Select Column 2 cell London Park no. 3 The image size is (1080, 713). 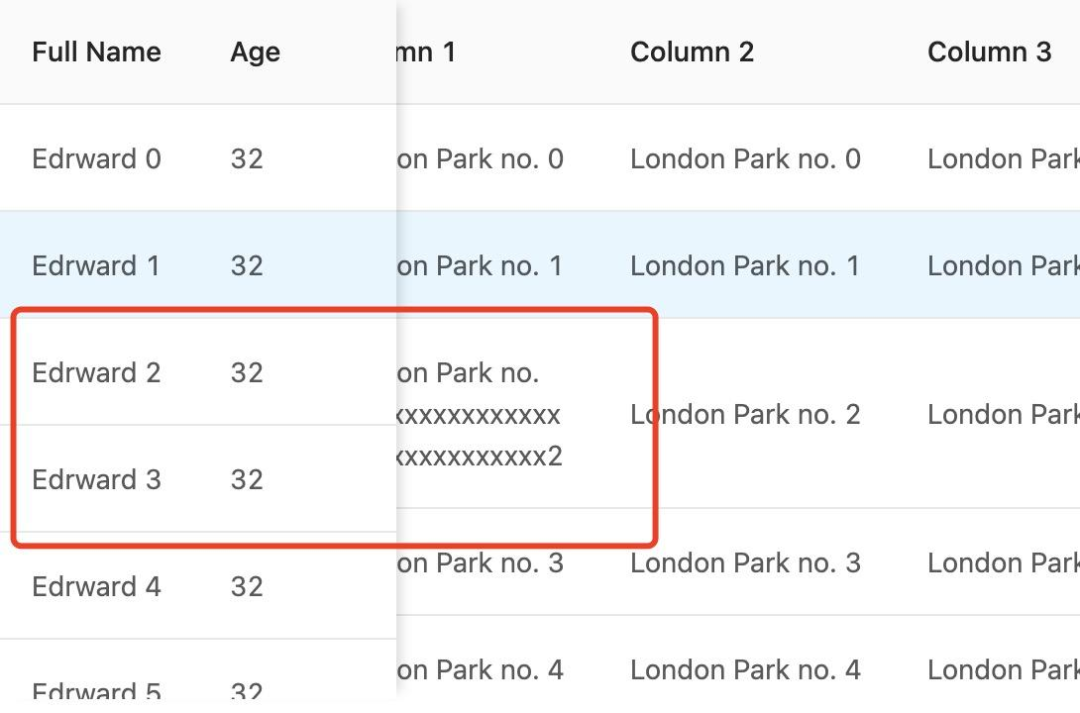coord(745,563)
